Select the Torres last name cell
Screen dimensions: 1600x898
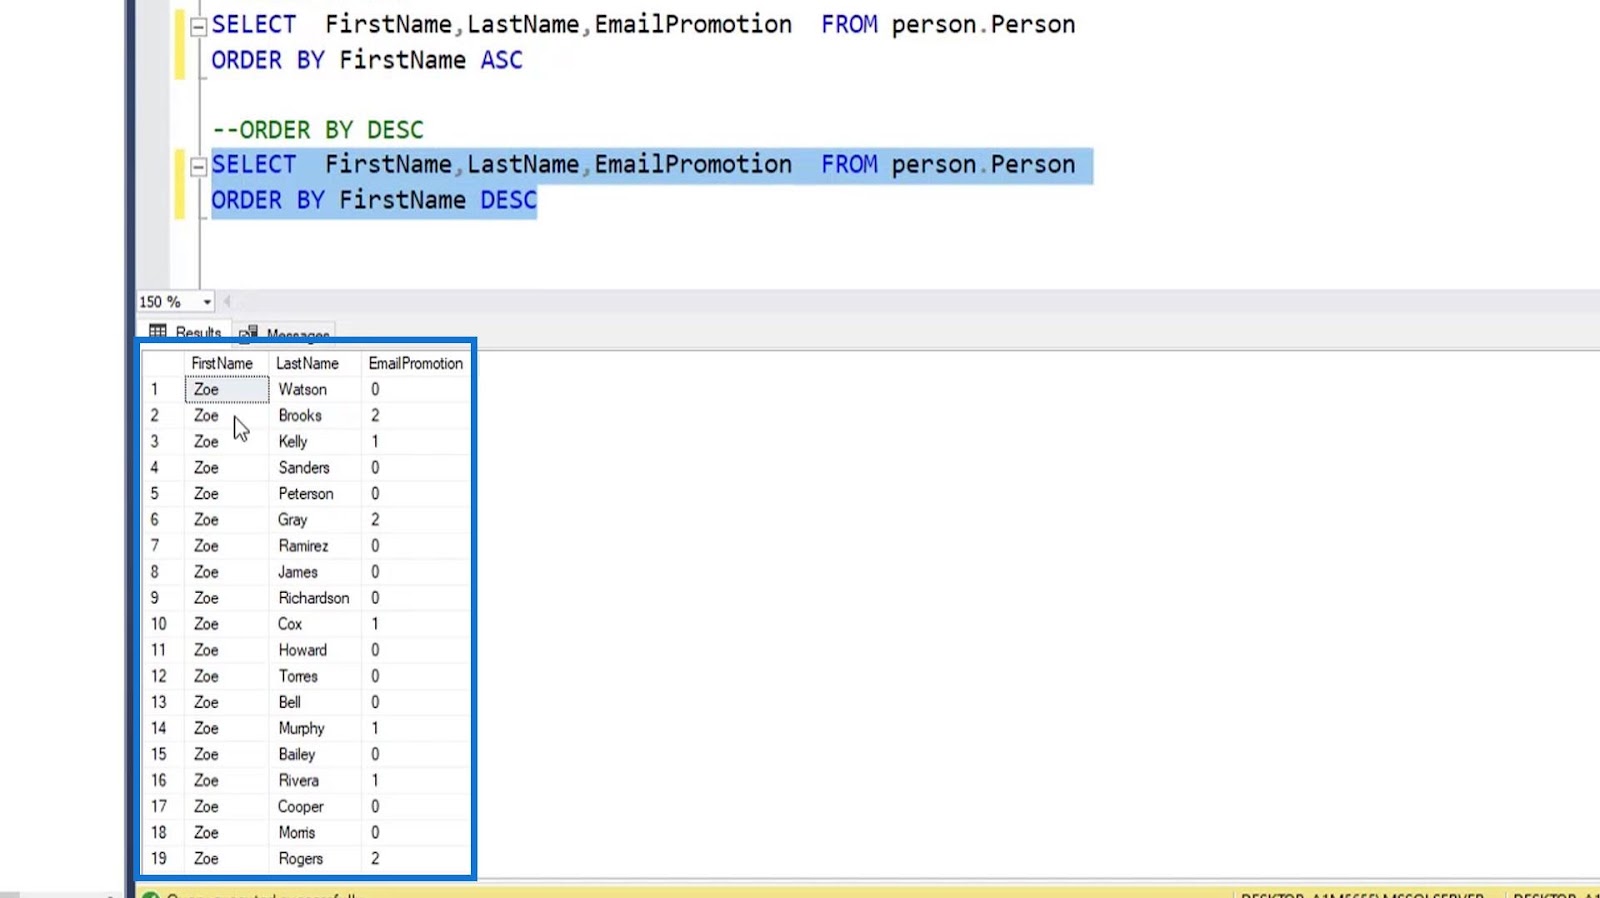coord(315,676)
